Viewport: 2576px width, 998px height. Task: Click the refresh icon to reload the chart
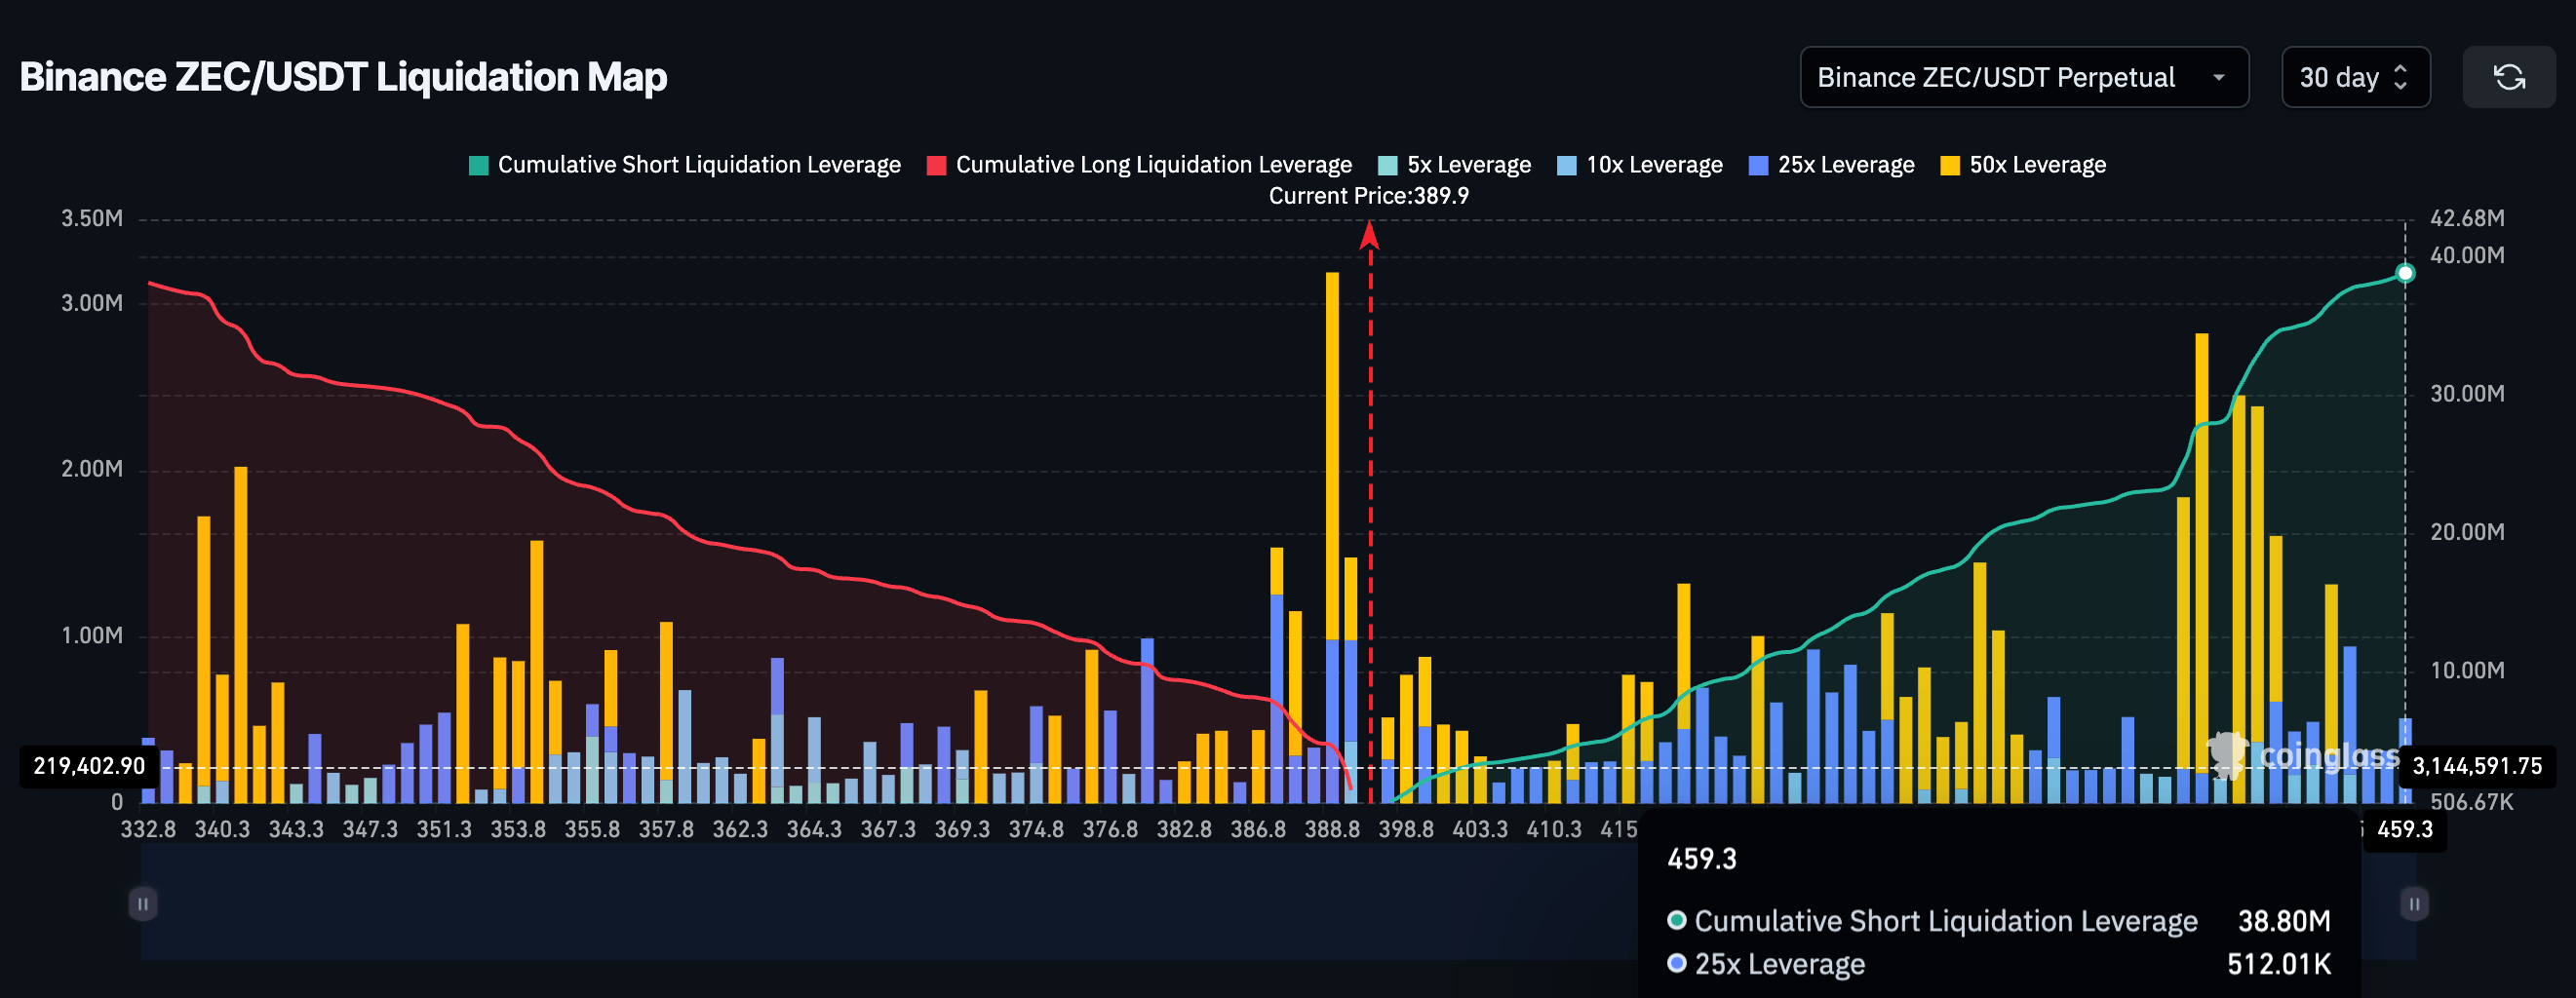(x=2510, y=76)
